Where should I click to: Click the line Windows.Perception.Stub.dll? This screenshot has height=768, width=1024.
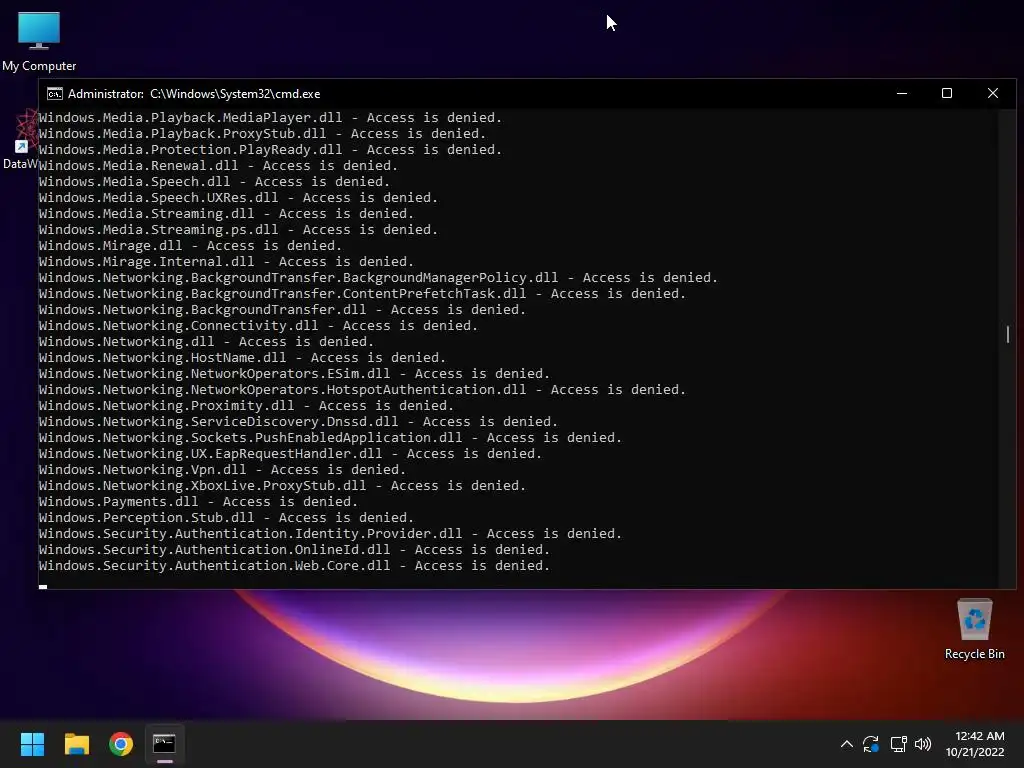pos(226,518)
